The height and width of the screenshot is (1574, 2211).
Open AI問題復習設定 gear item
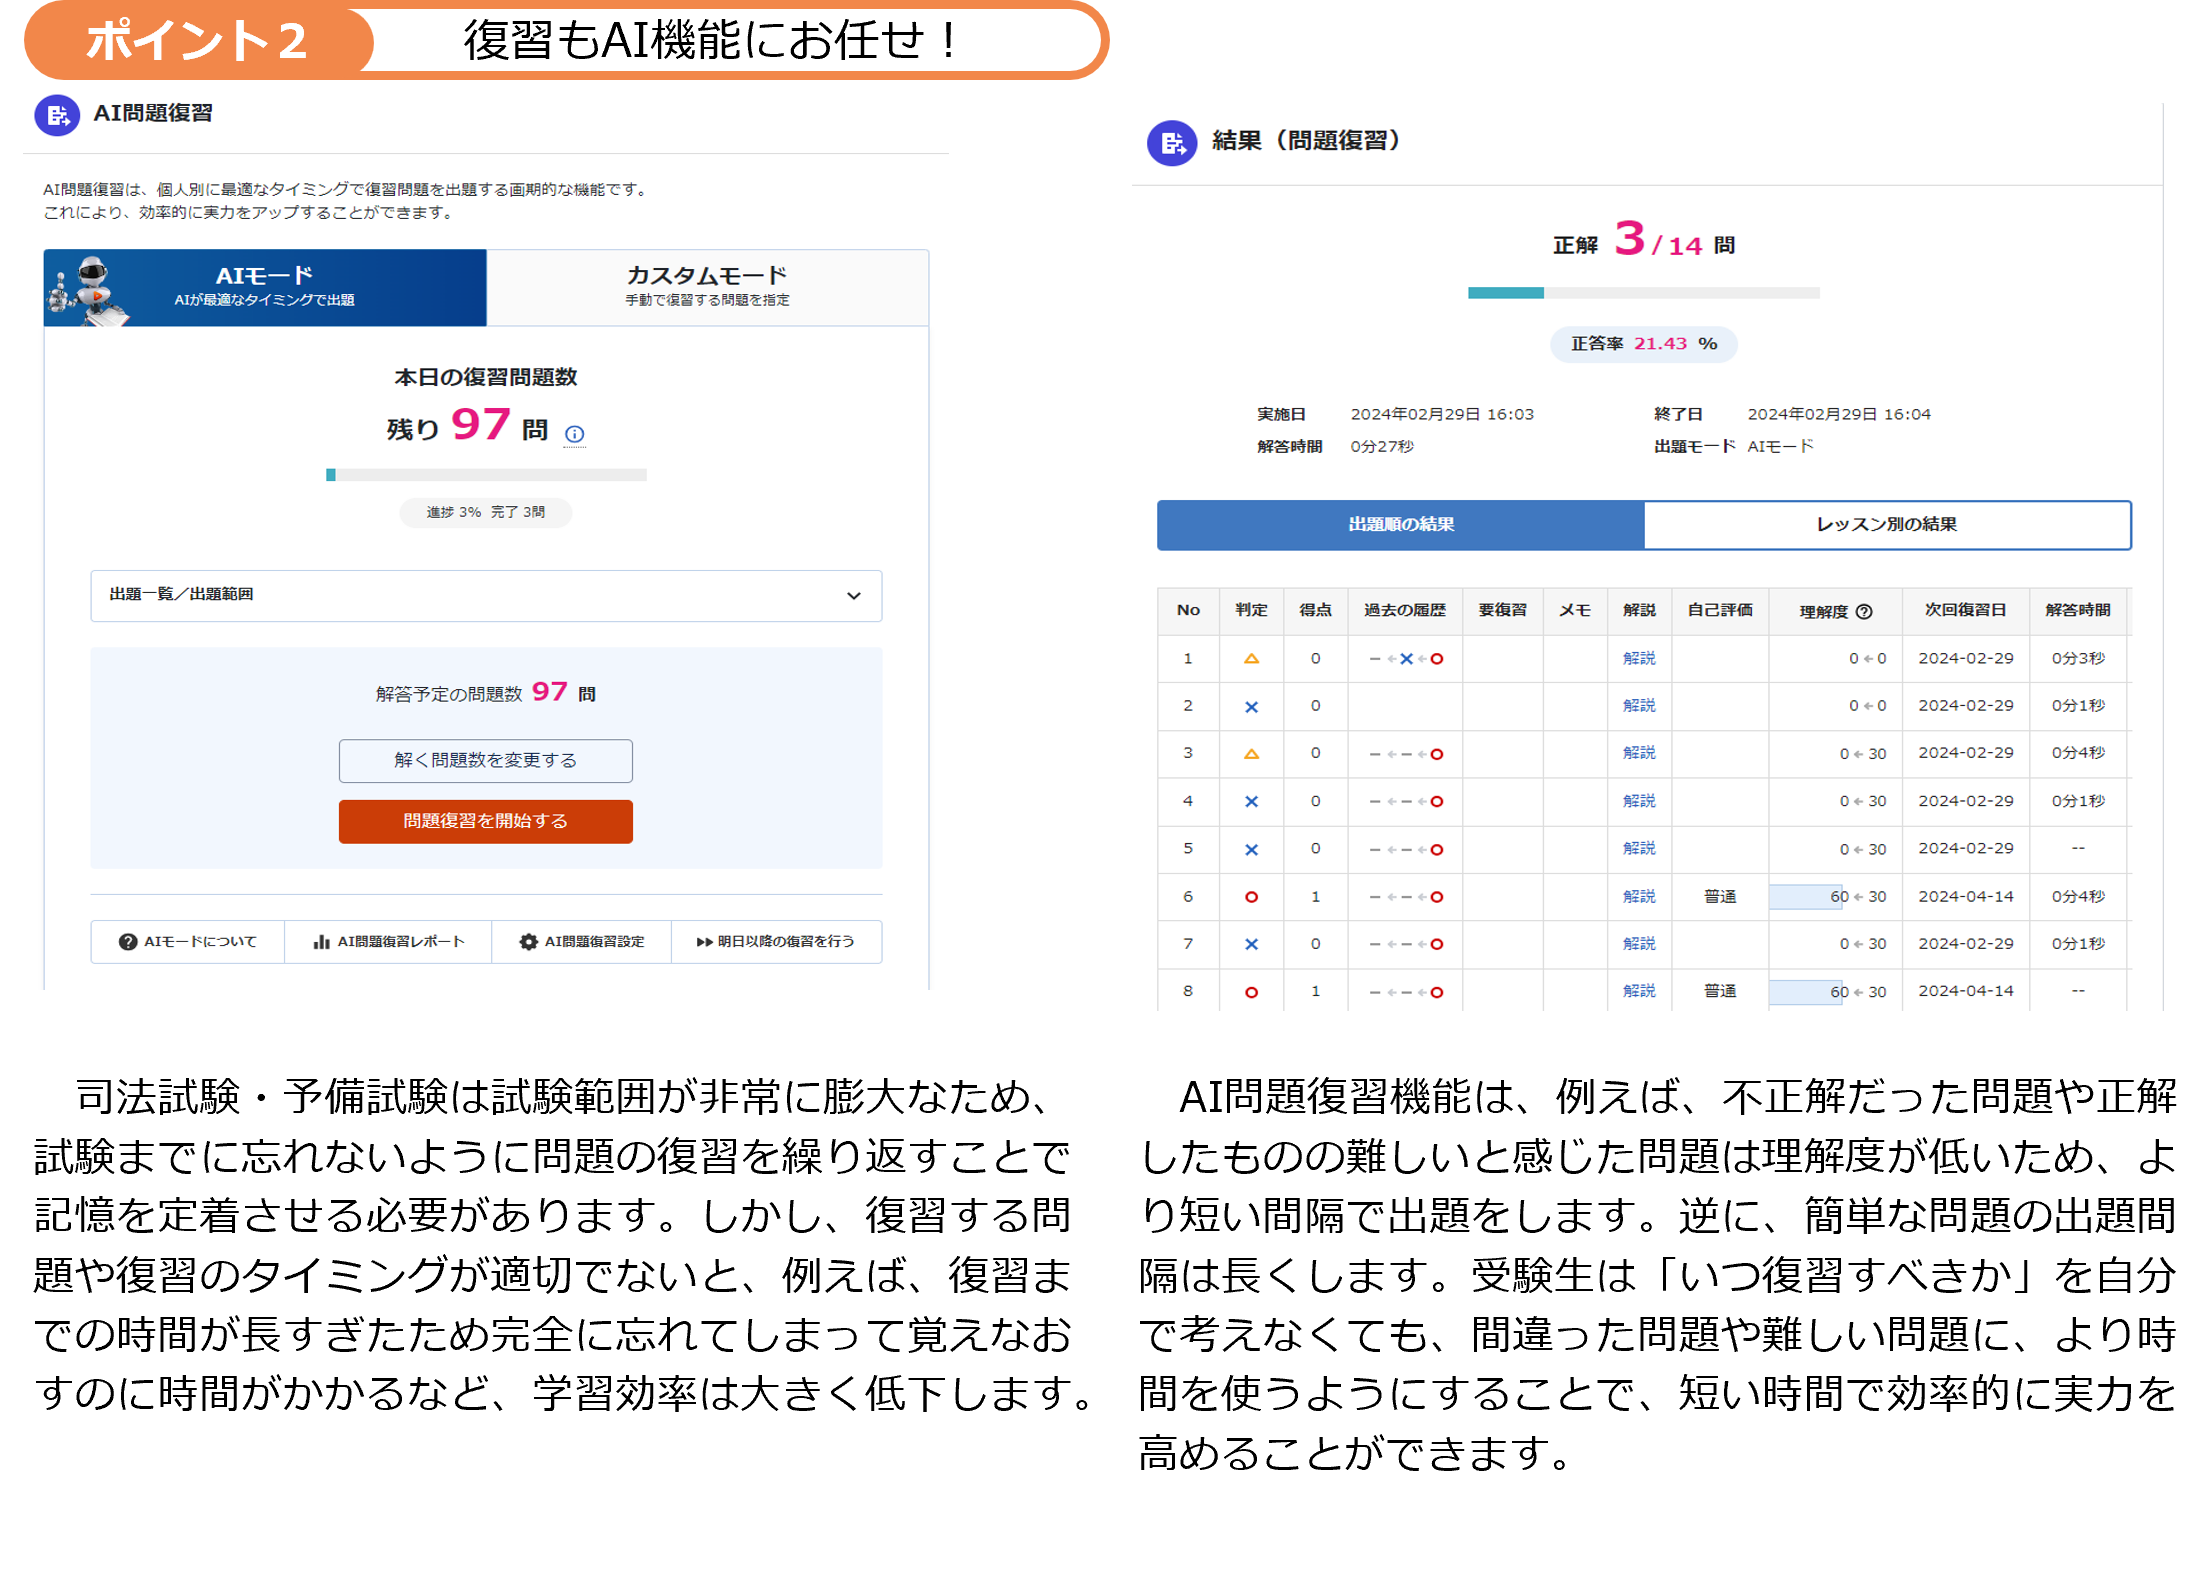[581, 942]
